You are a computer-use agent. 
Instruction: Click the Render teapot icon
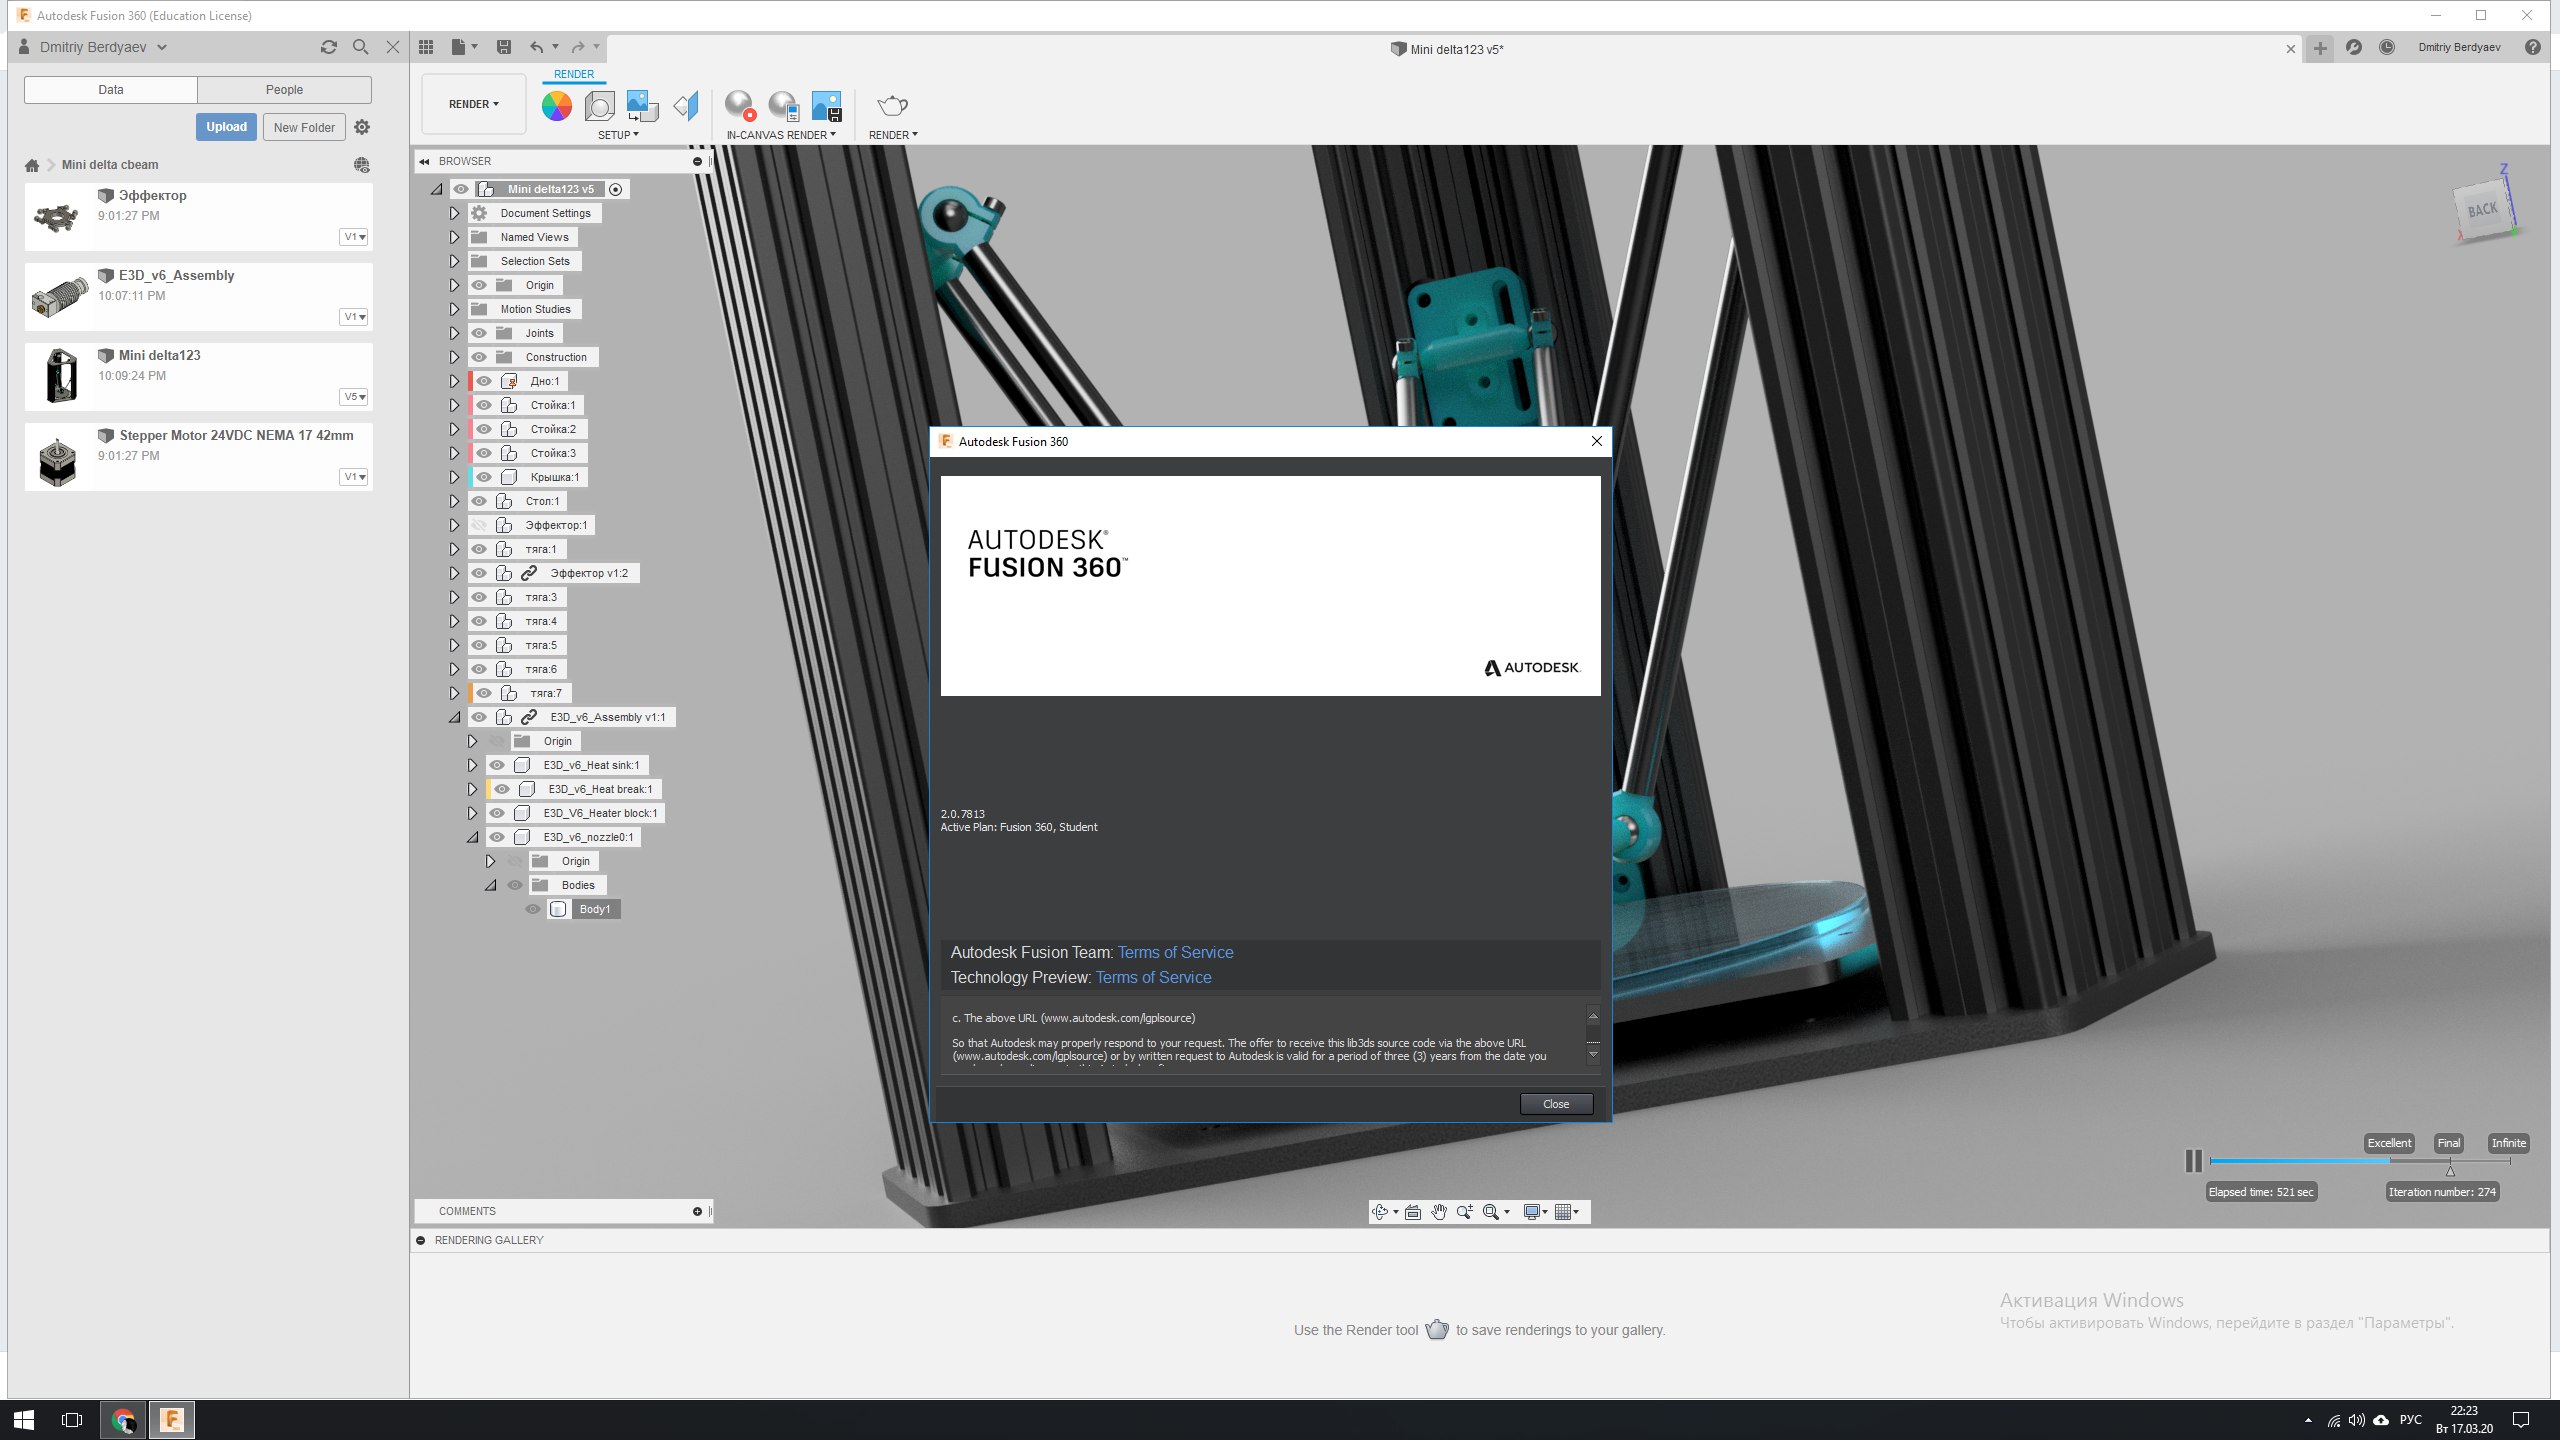[x=892, y=105]
